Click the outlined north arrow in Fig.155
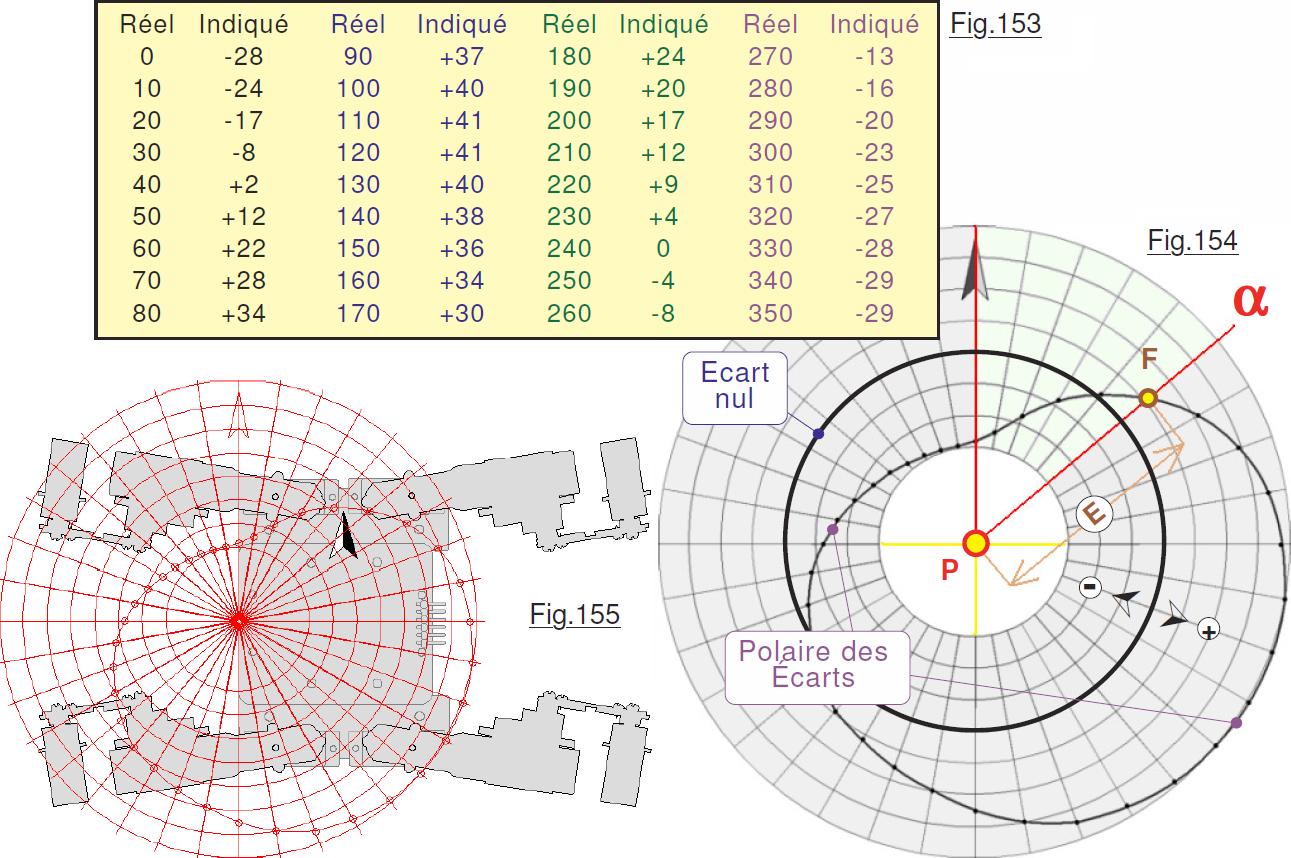Image resolution: width=1291 pixels, height=858 pixels. [238, 415]
